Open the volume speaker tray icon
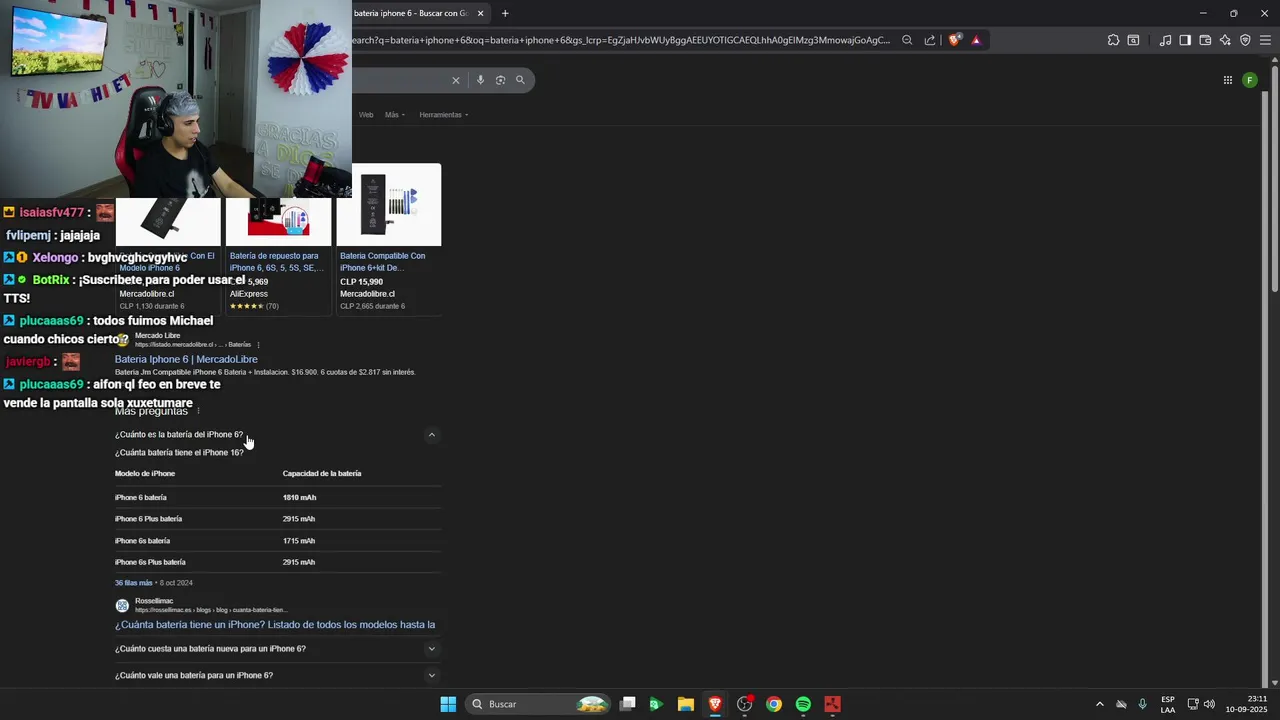Image resolution: width=1280 pixels, height=720 pixels. [x=1209, y=704]
